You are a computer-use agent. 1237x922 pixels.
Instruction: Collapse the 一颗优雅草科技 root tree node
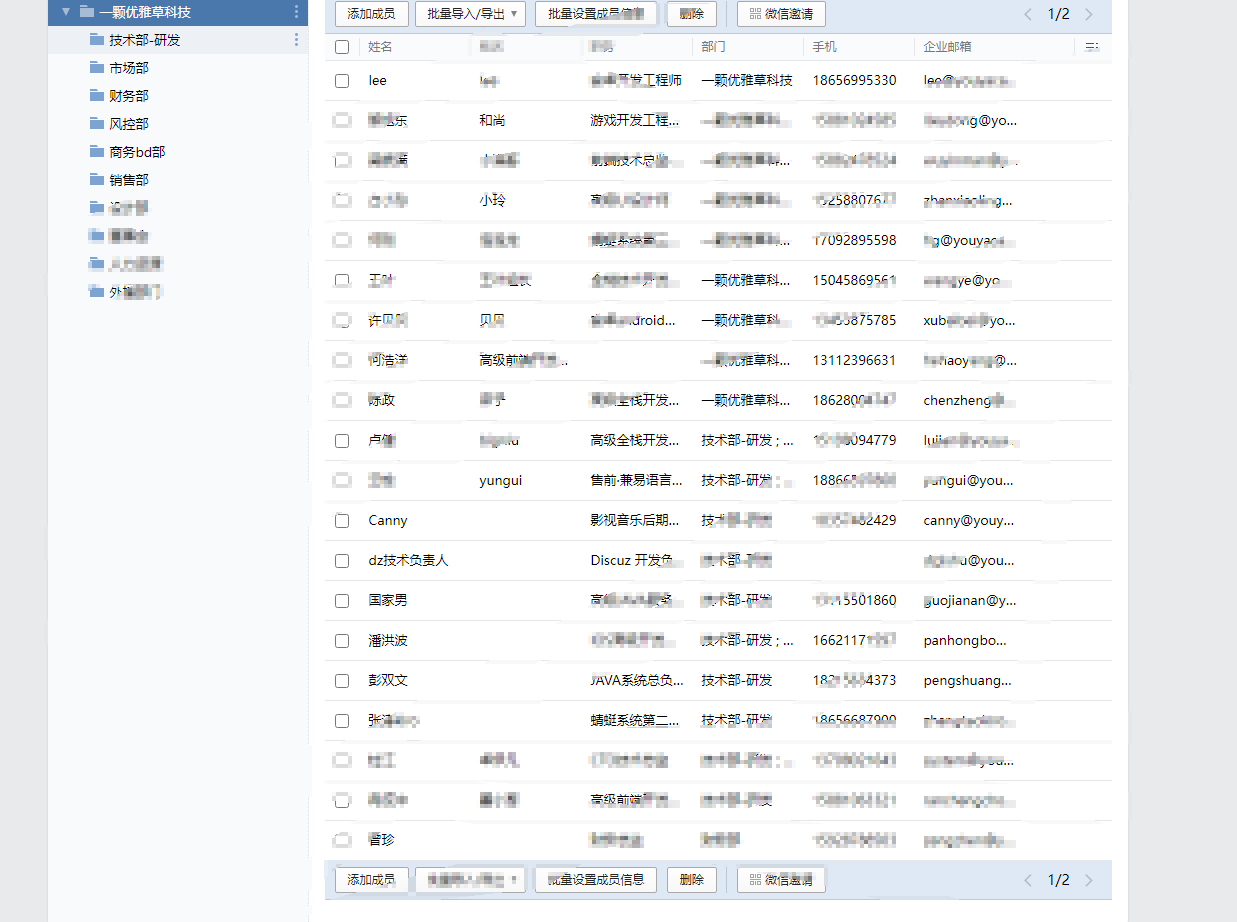(x=65, y=12)
